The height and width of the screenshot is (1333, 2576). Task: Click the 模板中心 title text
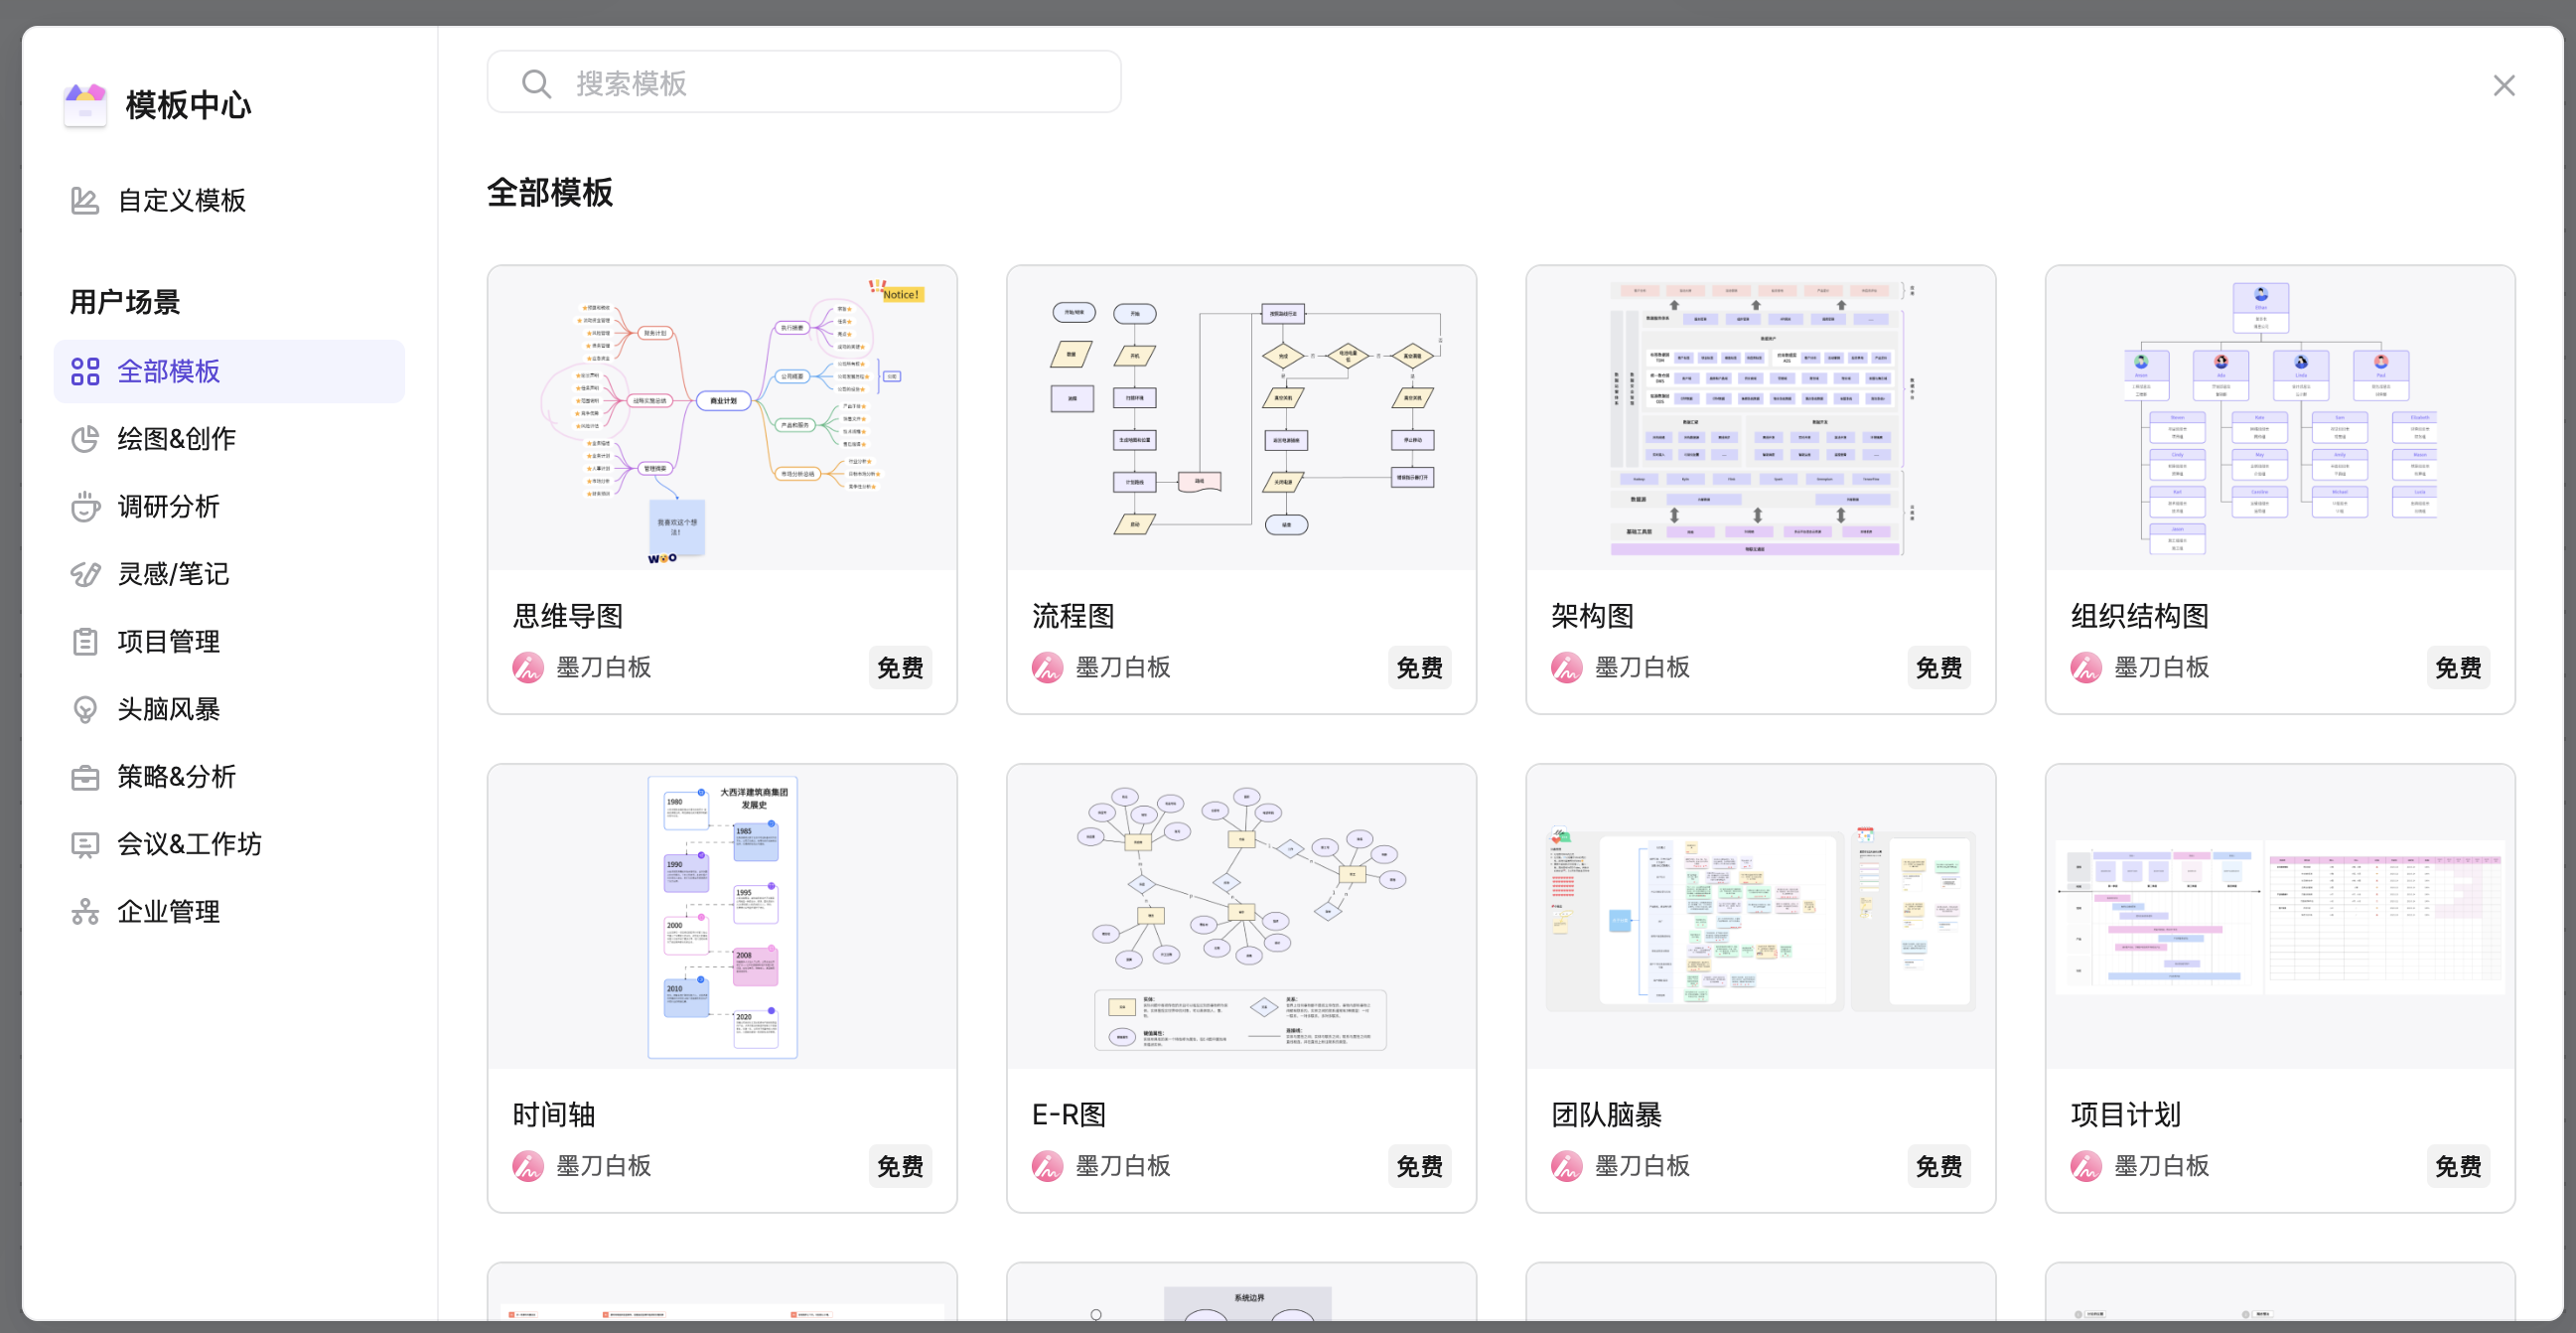click(x=189, y=105)
